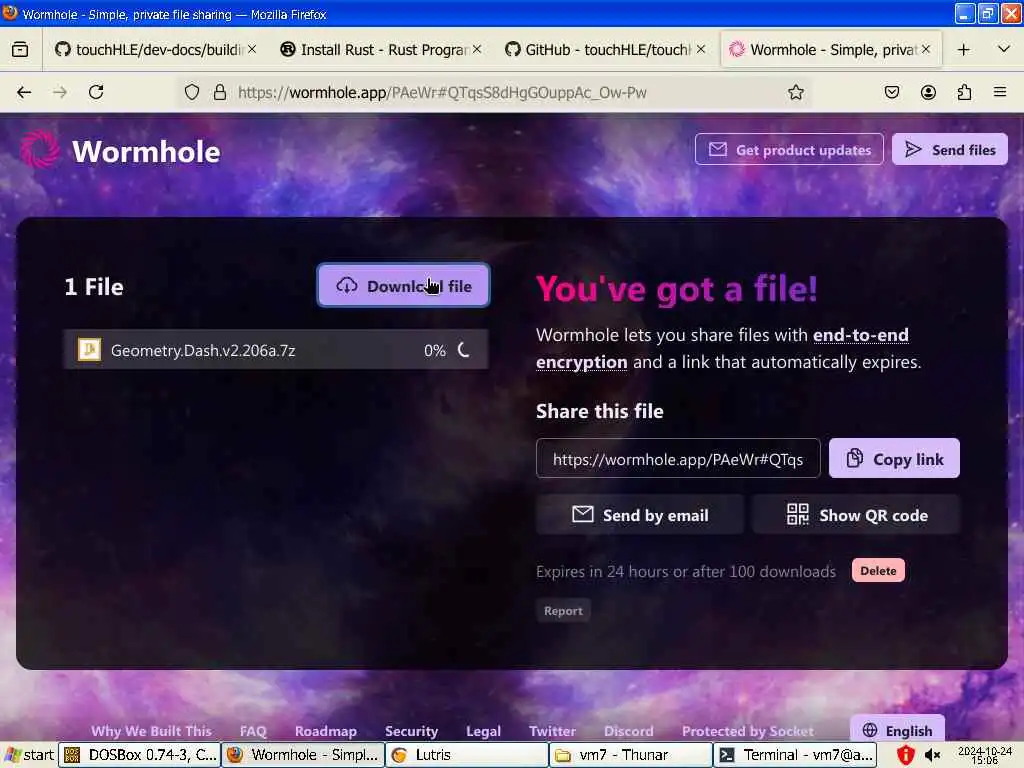Open Why We Built This footer link
This screenshot has width=1024, height=768.
coord(152,731)
